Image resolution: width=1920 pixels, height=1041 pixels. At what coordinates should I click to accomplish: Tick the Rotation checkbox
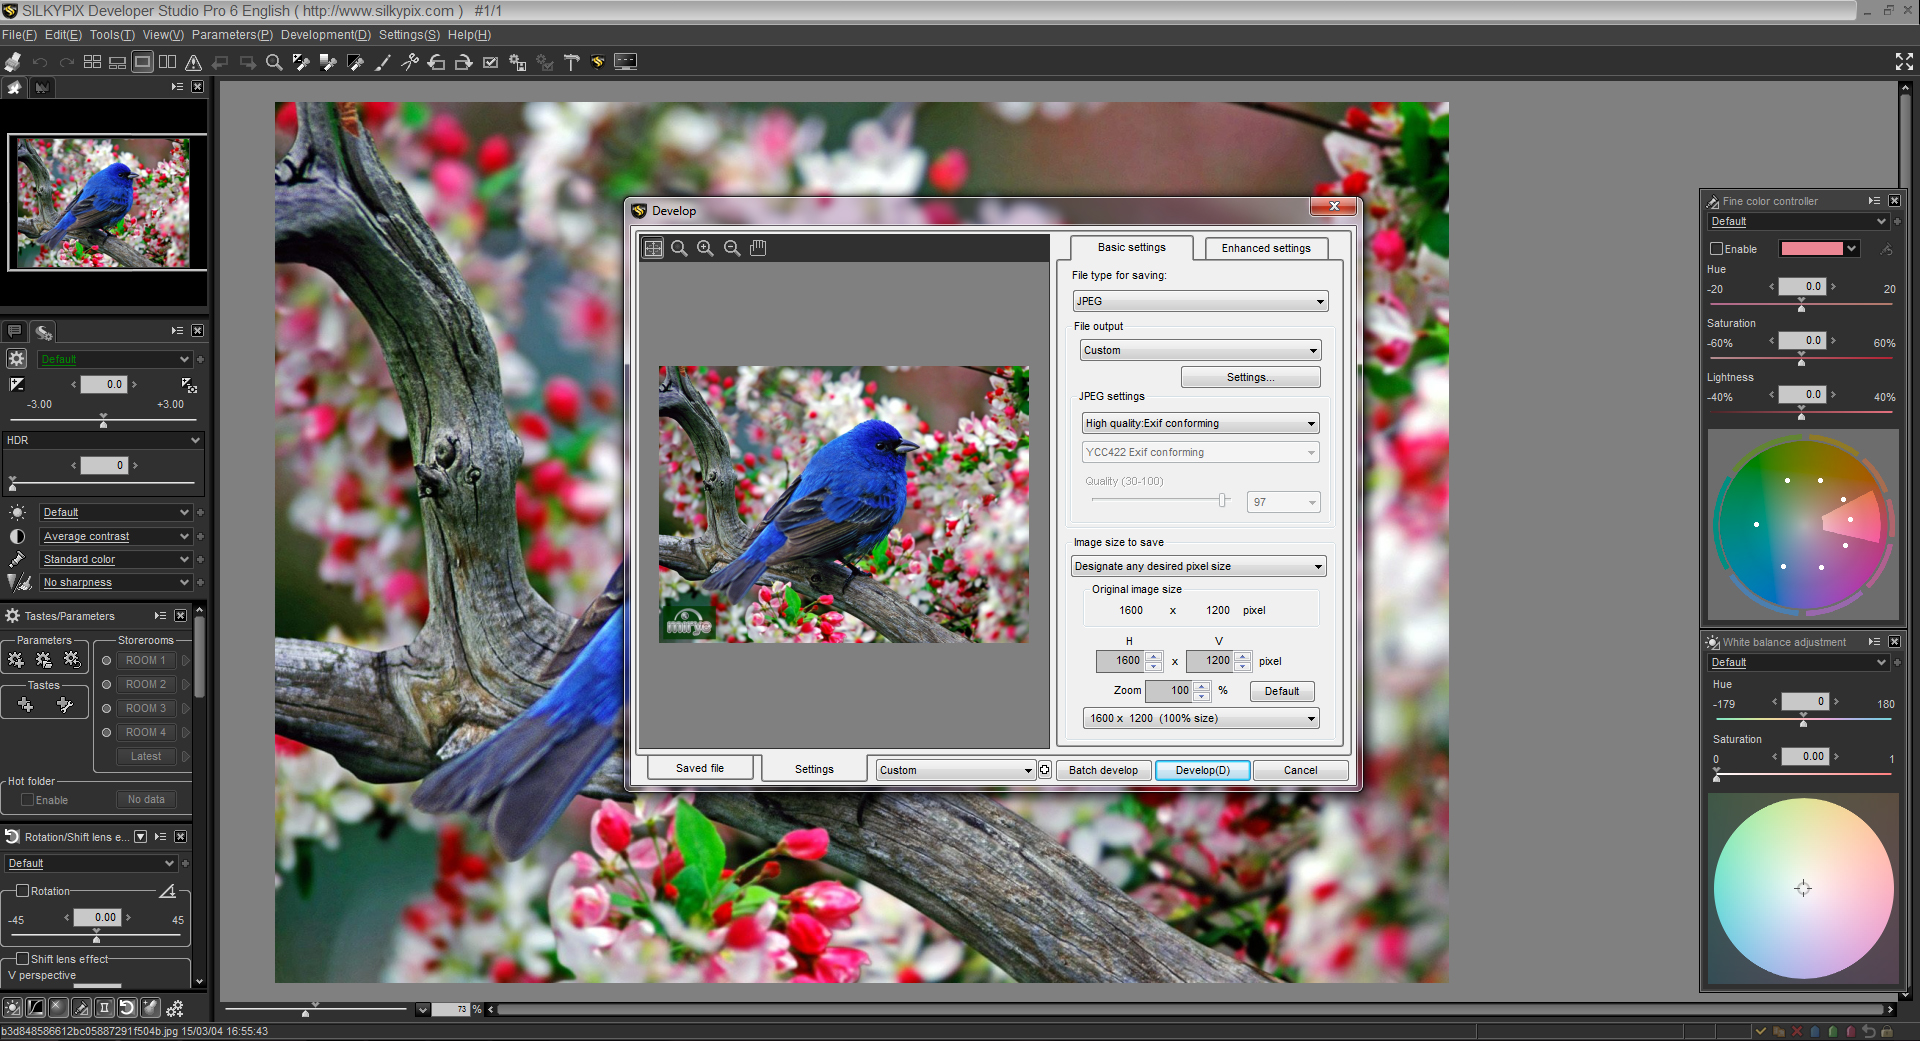click(22, 891)
